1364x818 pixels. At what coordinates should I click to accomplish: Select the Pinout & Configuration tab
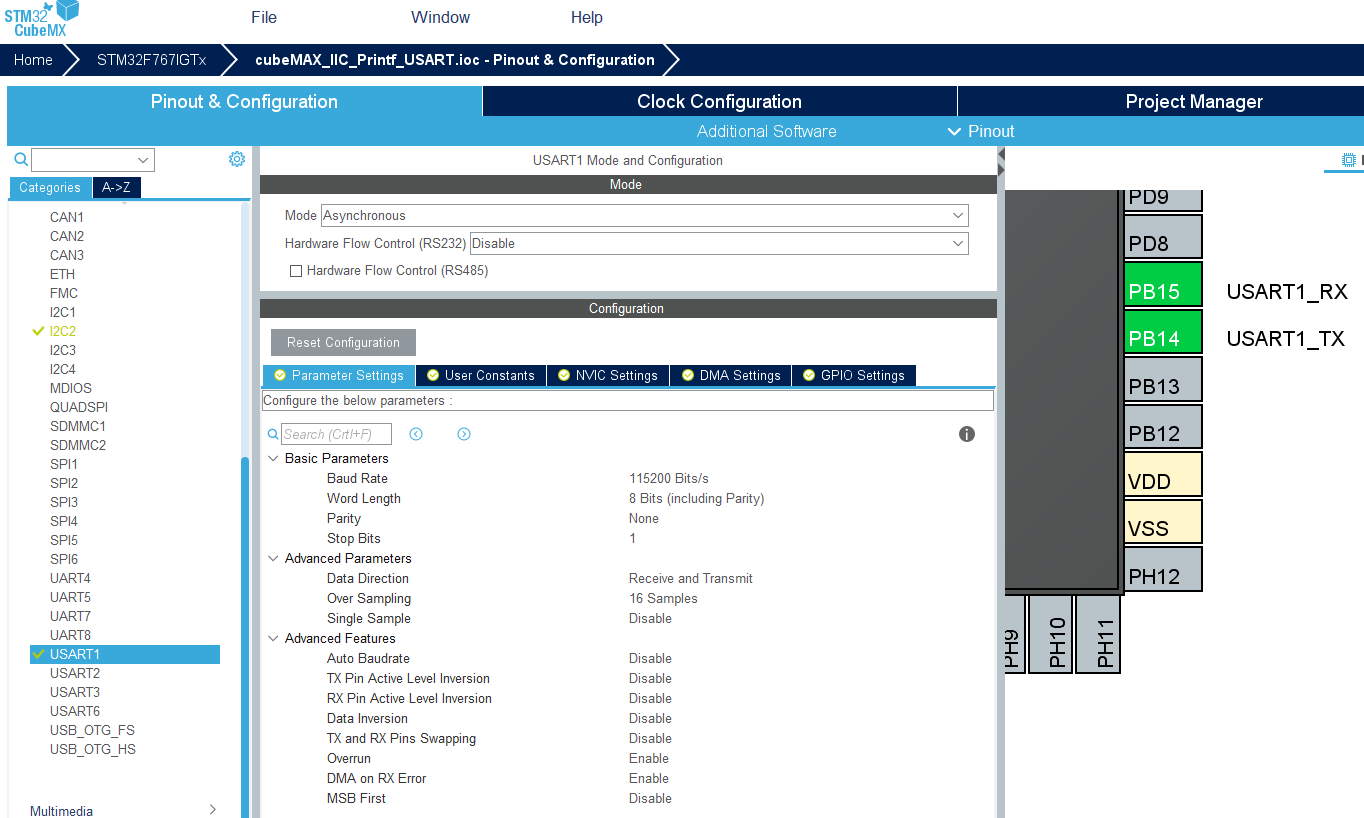[244, 101]
